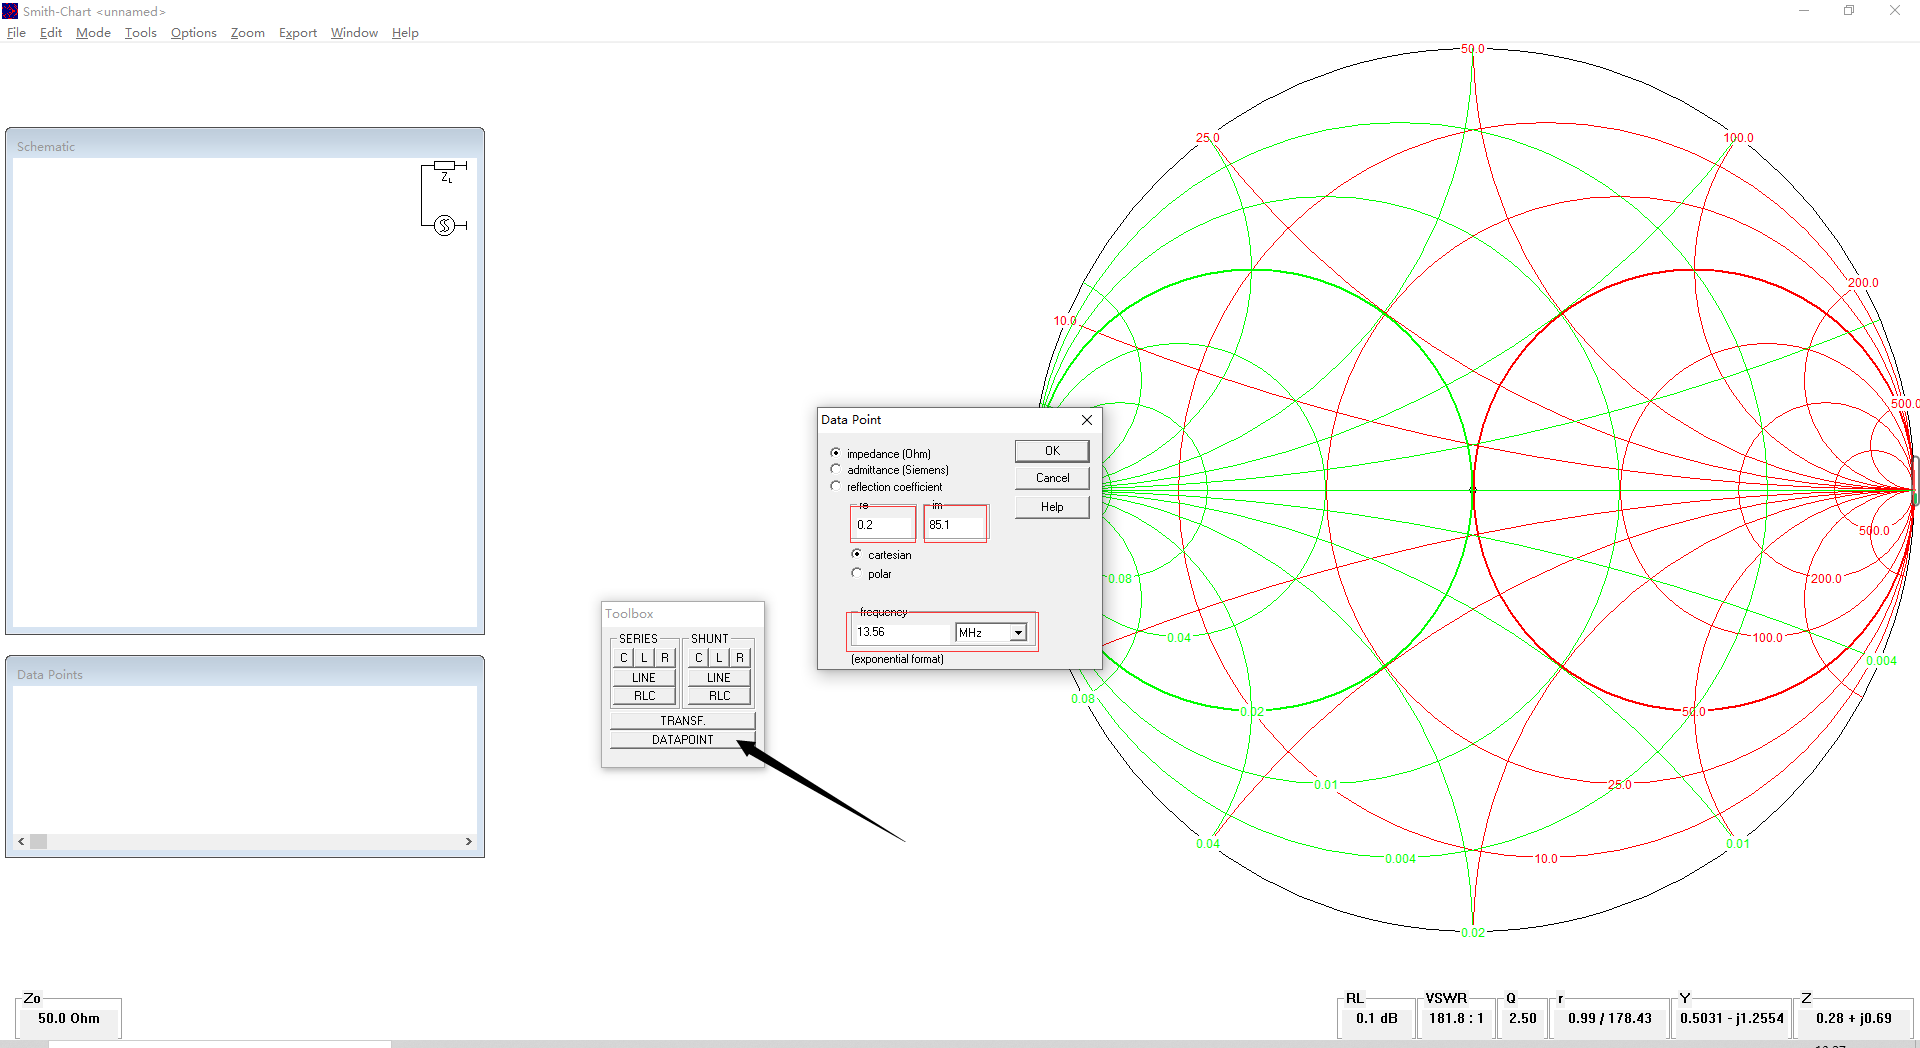Select the reflection coefficient radio option

point(836,486)
